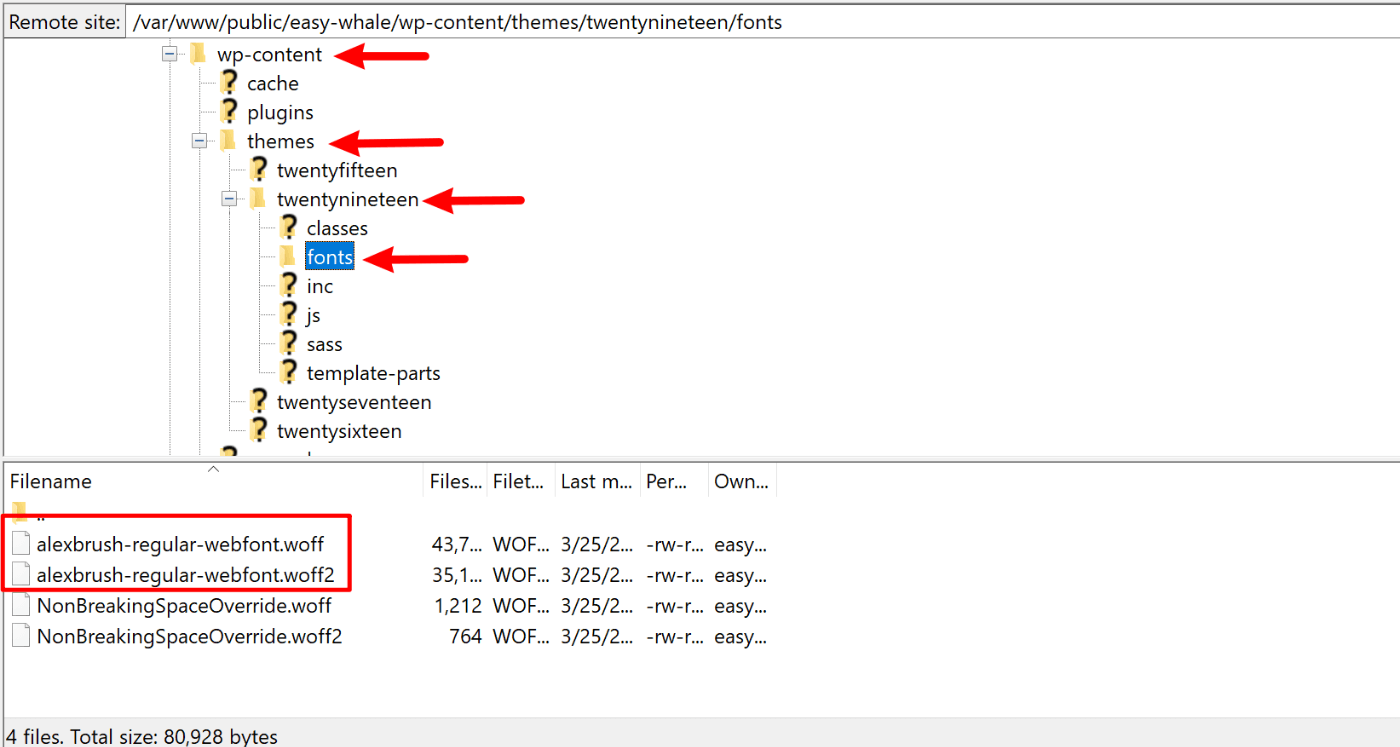Click the fonts folder icon
Viewport: 1400px width, 747px height.
[x=288, y=257]
